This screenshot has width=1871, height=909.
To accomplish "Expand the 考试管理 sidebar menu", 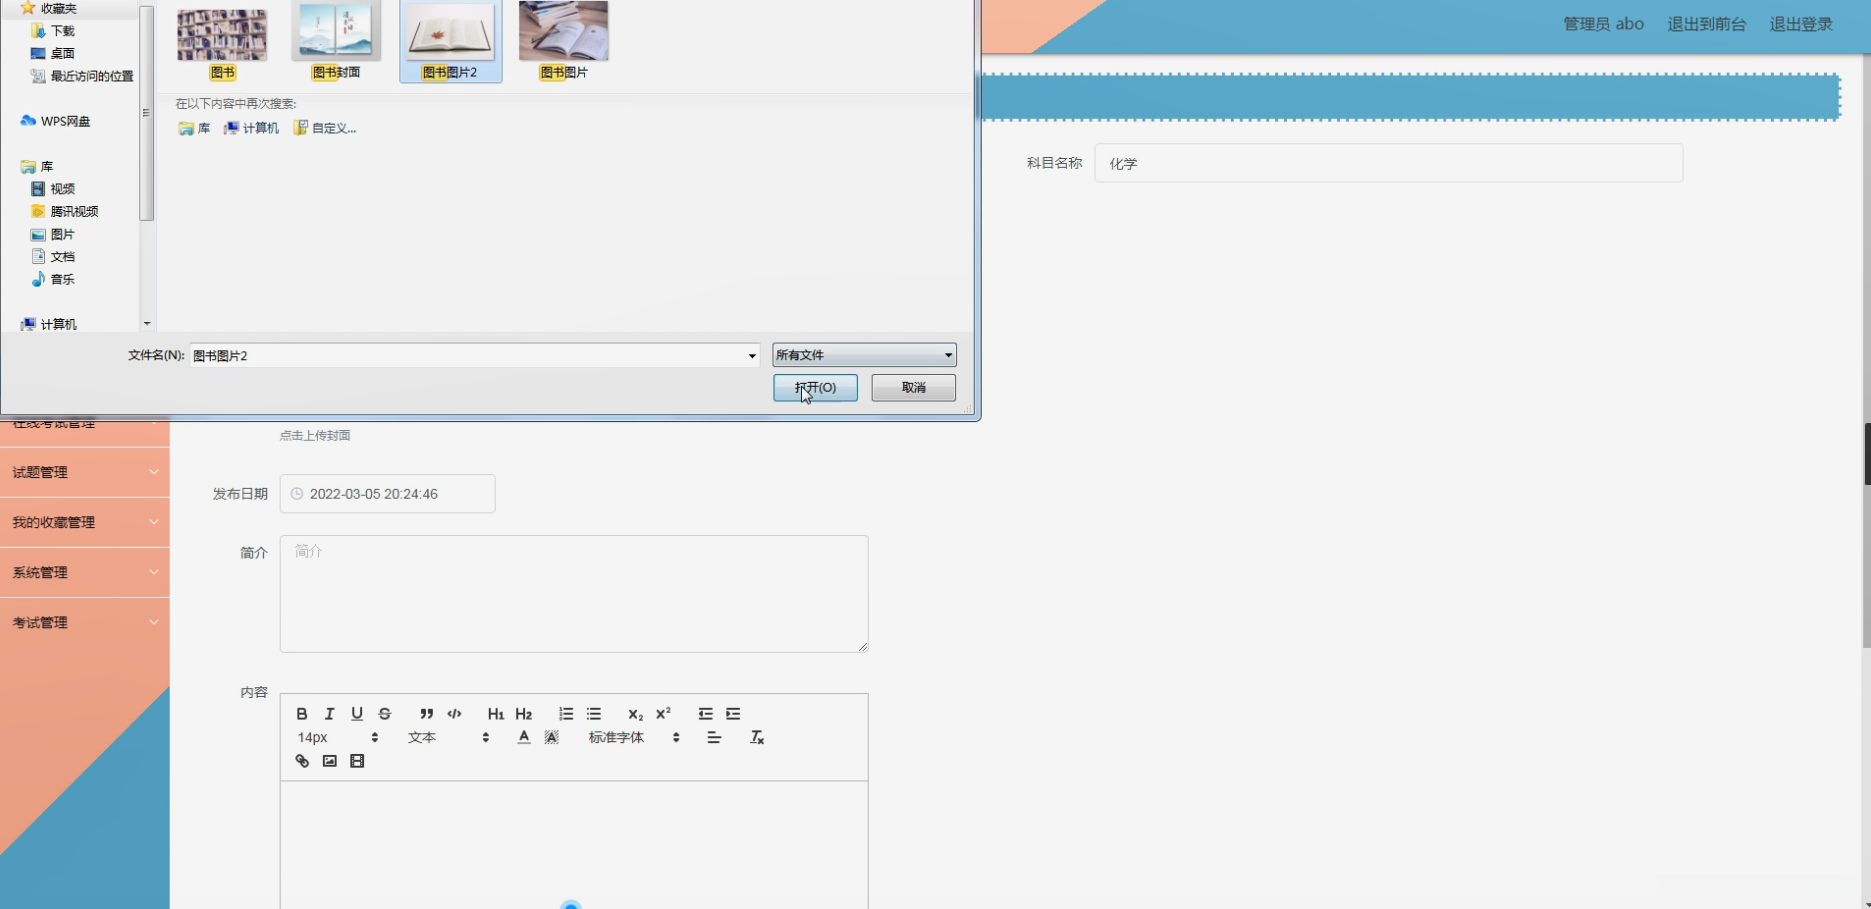I will pyautogui.click(x=85, y=622).
